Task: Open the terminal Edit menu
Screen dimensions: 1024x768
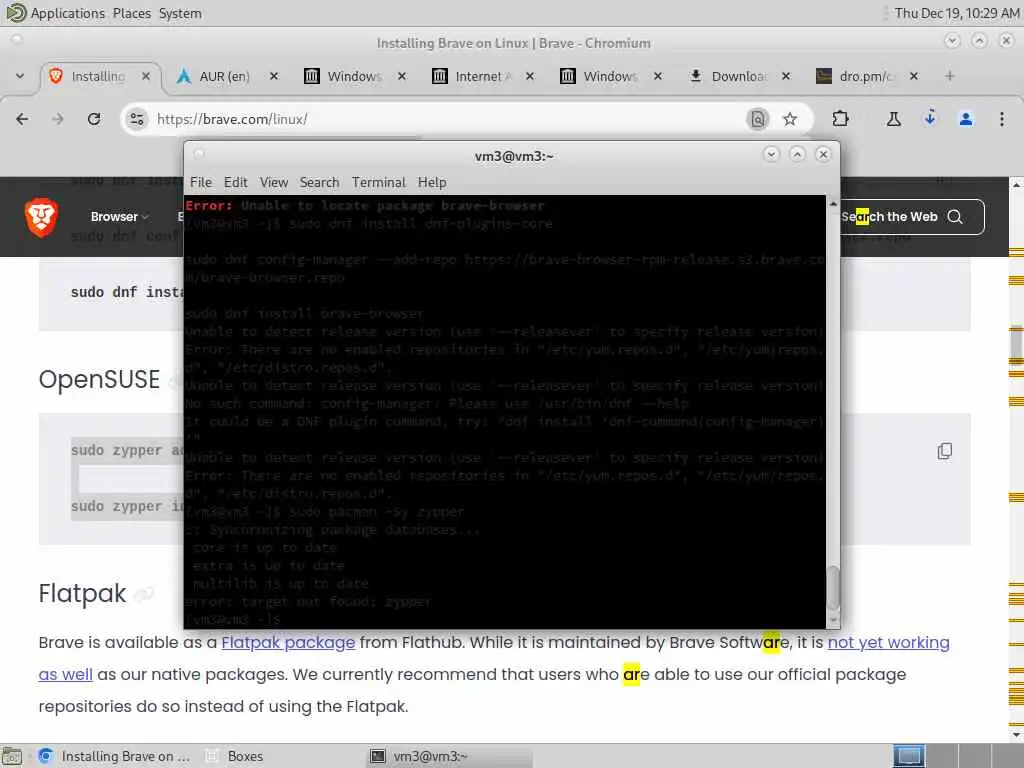Action: coord(235,182)
